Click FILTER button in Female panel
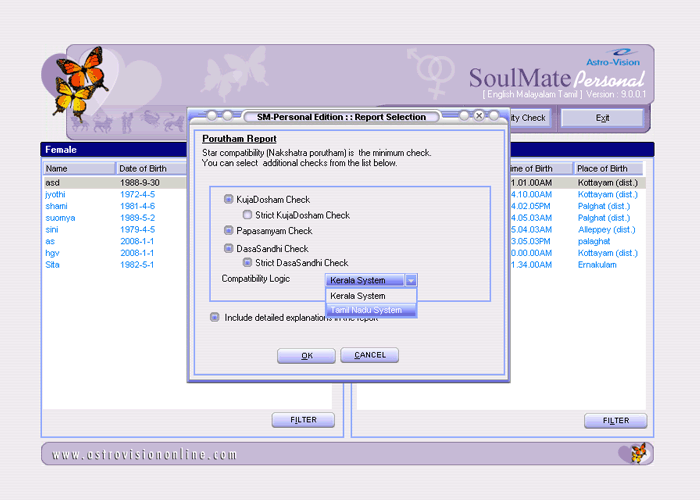Viewport: 700px width, 500px height. [x=303, y=420]
